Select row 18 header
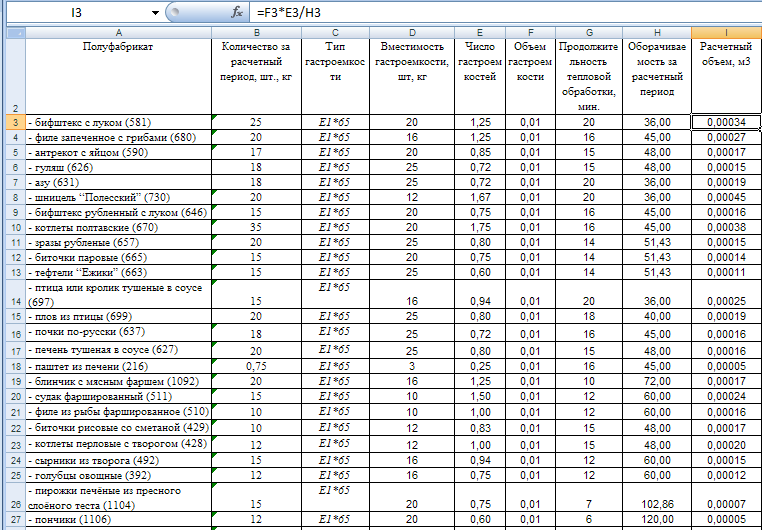 tap(16, 367)
